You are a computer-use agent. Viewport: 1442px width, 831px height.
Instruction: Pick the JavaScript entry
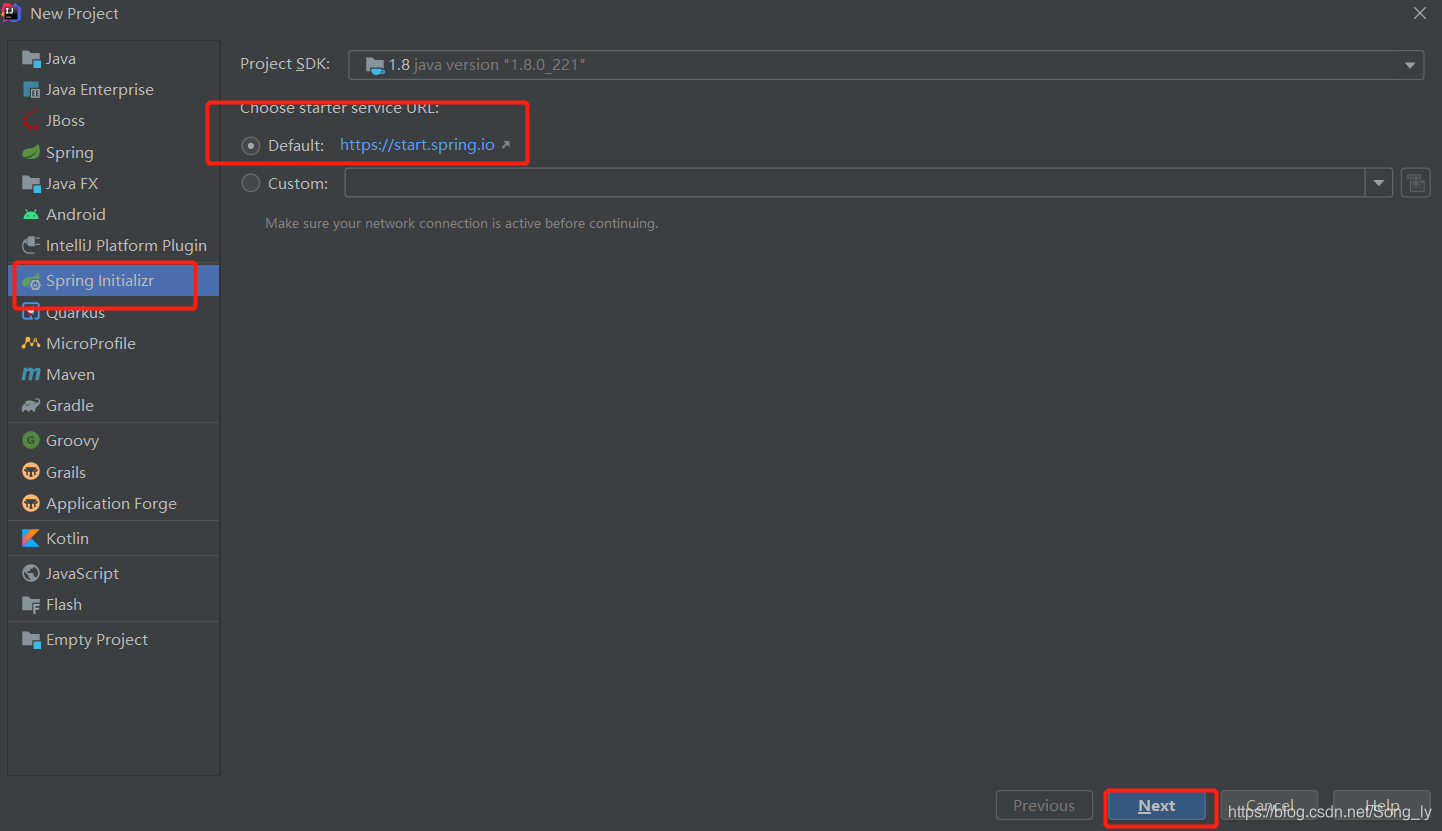click(x=82, y=573)
